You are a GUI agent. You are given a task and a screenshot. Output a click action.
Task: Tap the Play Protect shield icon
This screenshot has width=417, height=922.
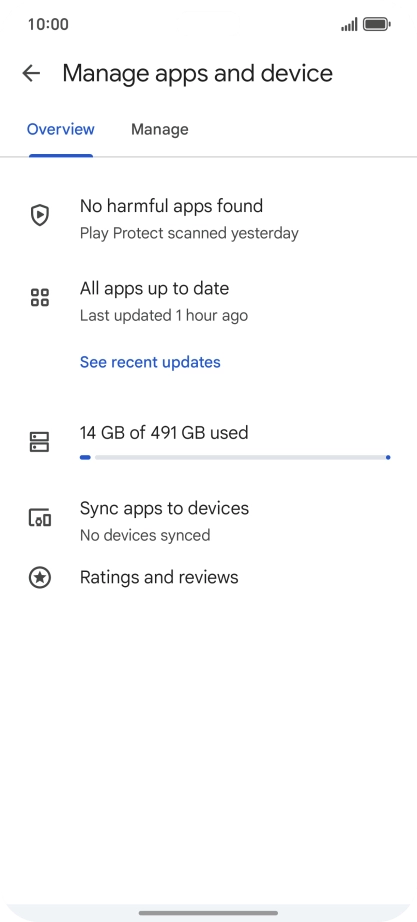click(39, 215)
